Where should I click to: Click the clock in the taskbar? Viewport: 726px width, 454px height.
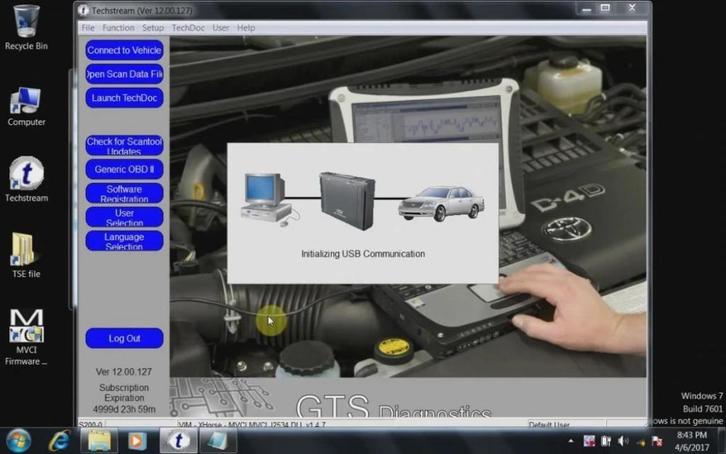tap(692, 441)
